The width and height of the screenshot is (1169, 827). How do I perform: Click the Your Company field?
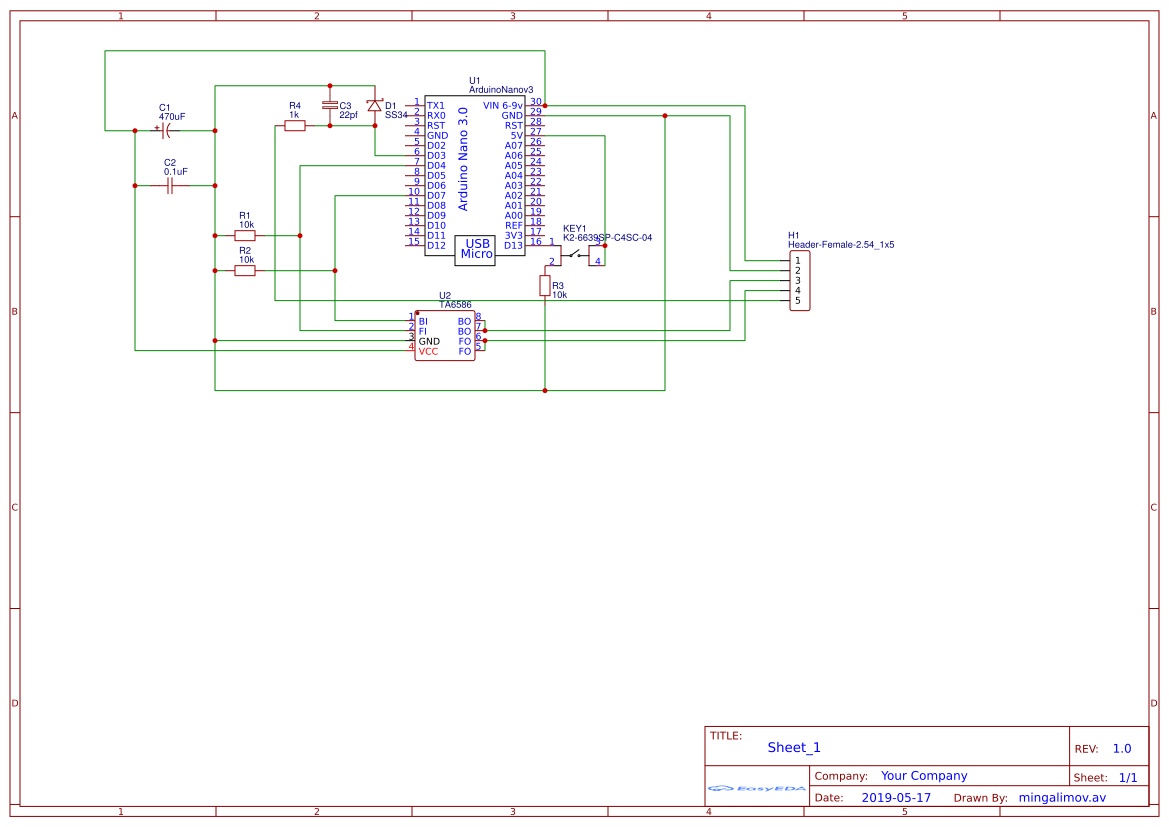pos(924,776)
